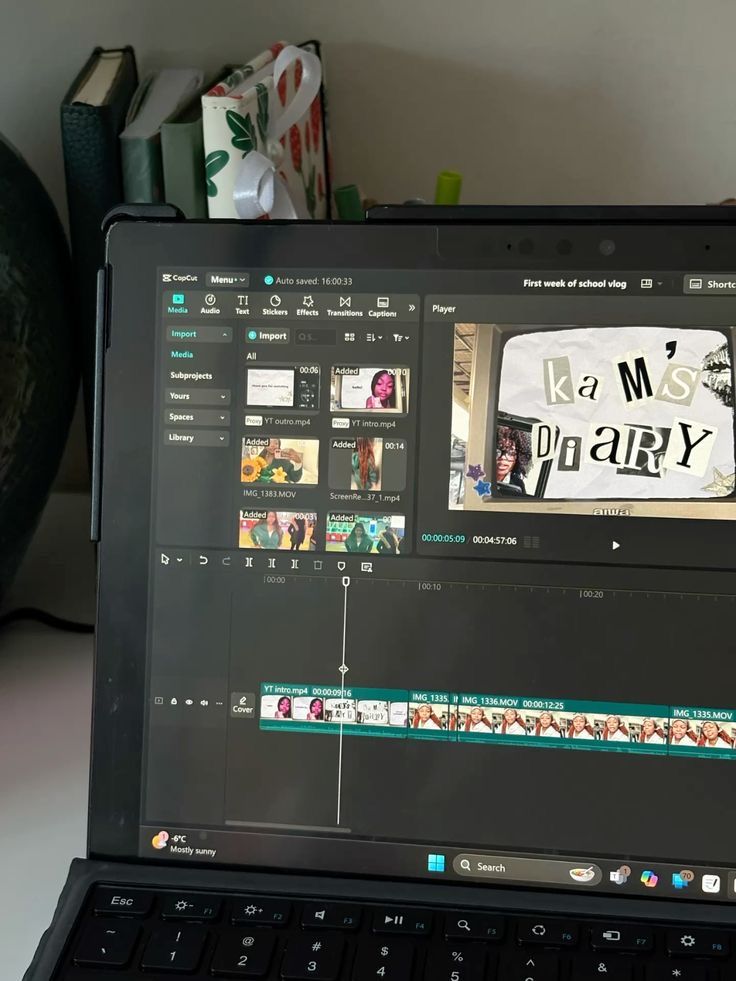
Task: Open the Captions panel
Action: [x=382, y=307]
